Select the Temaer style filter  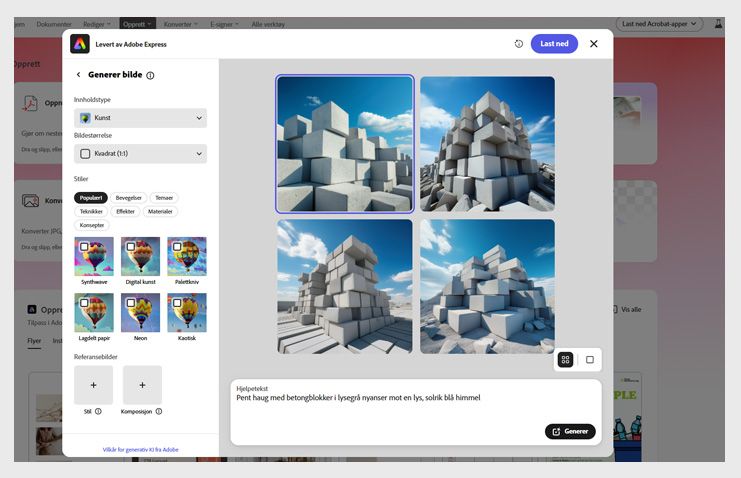point(164,198)
